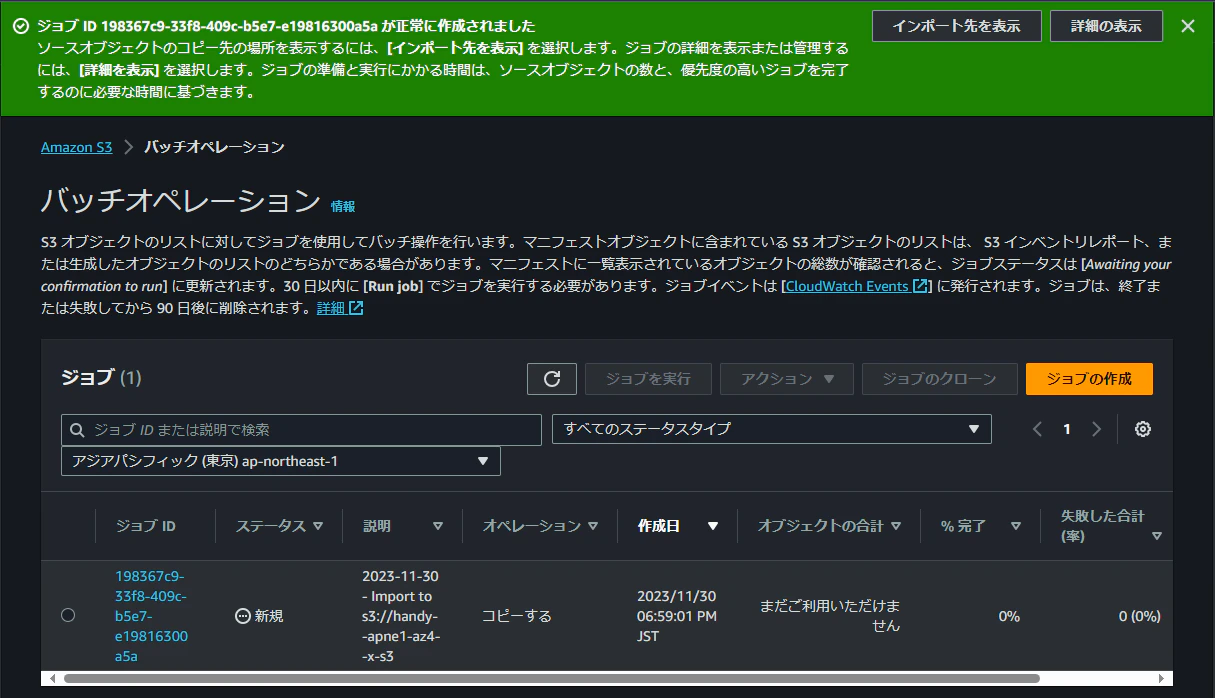Viewport: 1215px width, 698px height.
Task: Click the インポート先を表示 button
Action: coord(957,26)
